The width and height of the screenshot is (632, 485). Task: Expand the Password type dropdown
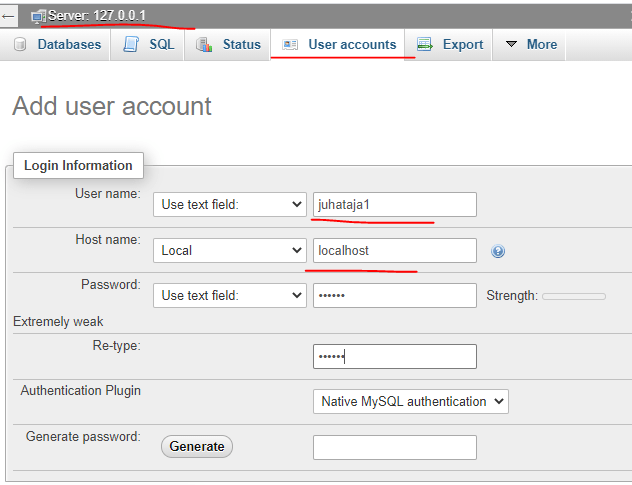tap(230, 295)
